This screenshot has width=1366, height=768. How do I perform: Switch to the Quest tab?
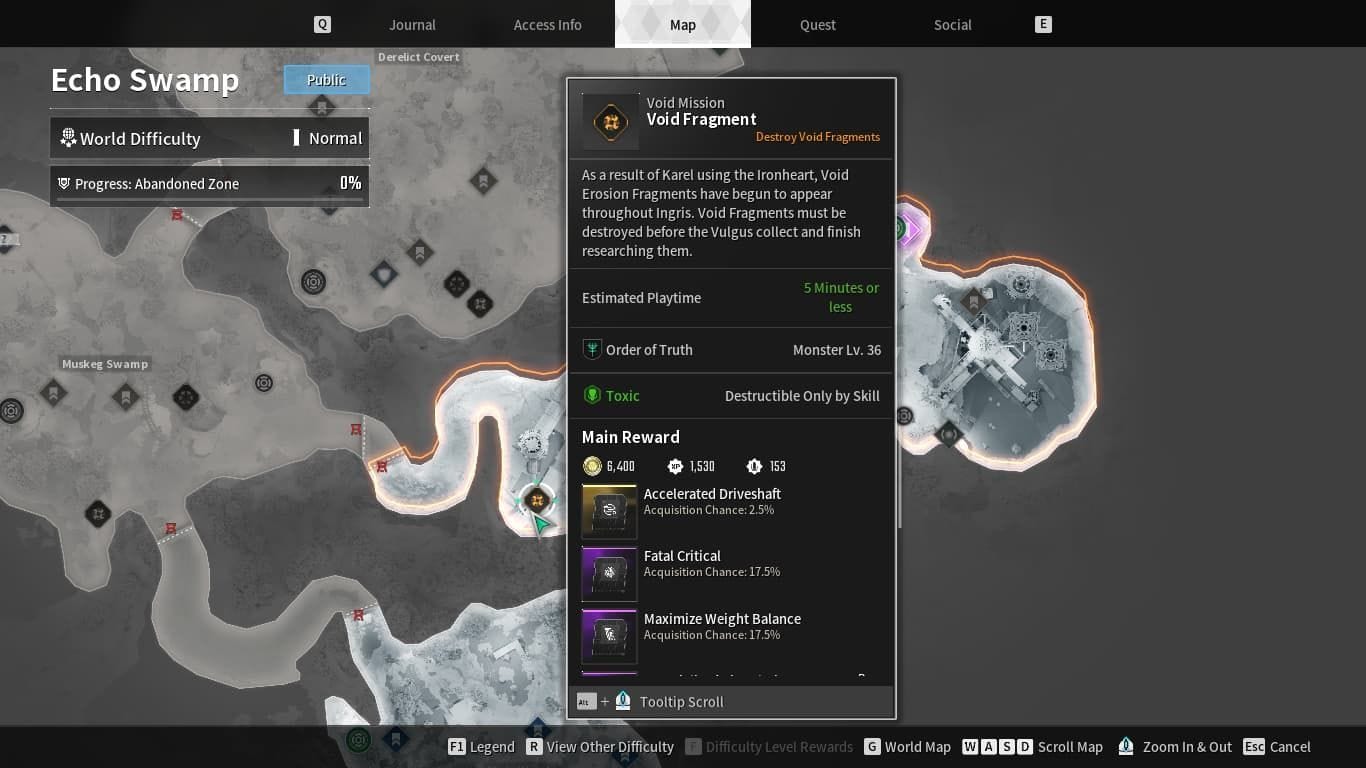click(817, 24)
